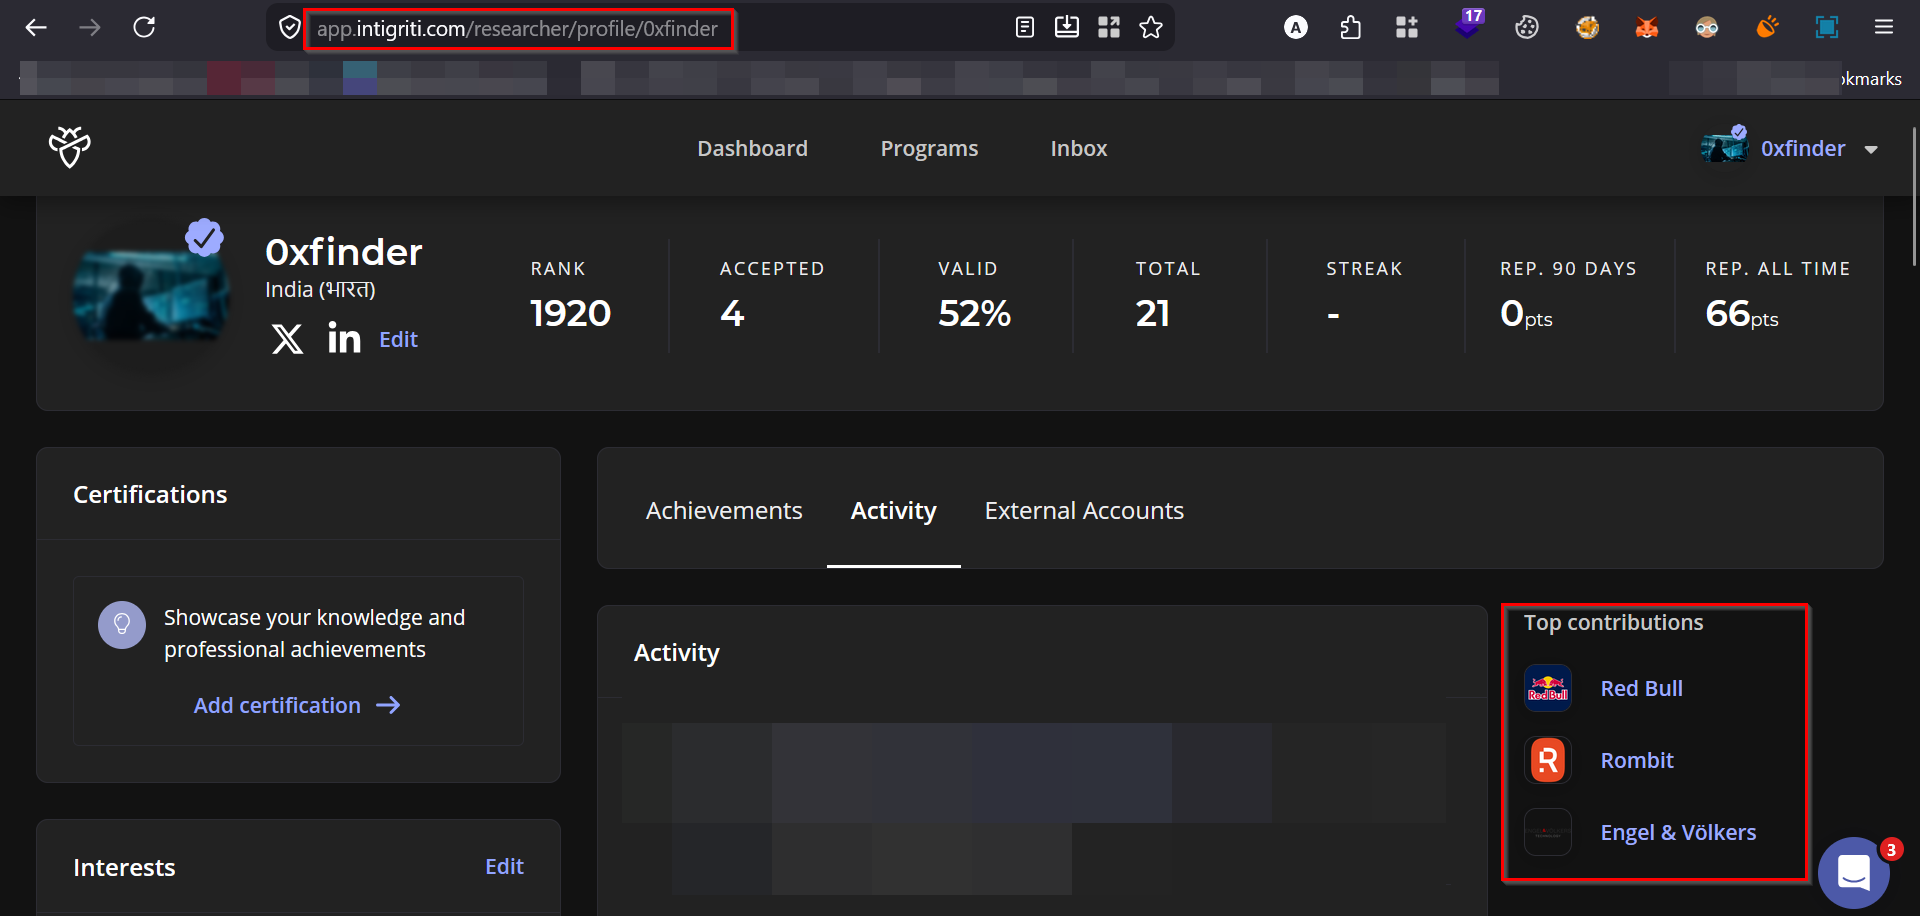Click the browser reload button
1920x916 pixels.
coord(144,28)
